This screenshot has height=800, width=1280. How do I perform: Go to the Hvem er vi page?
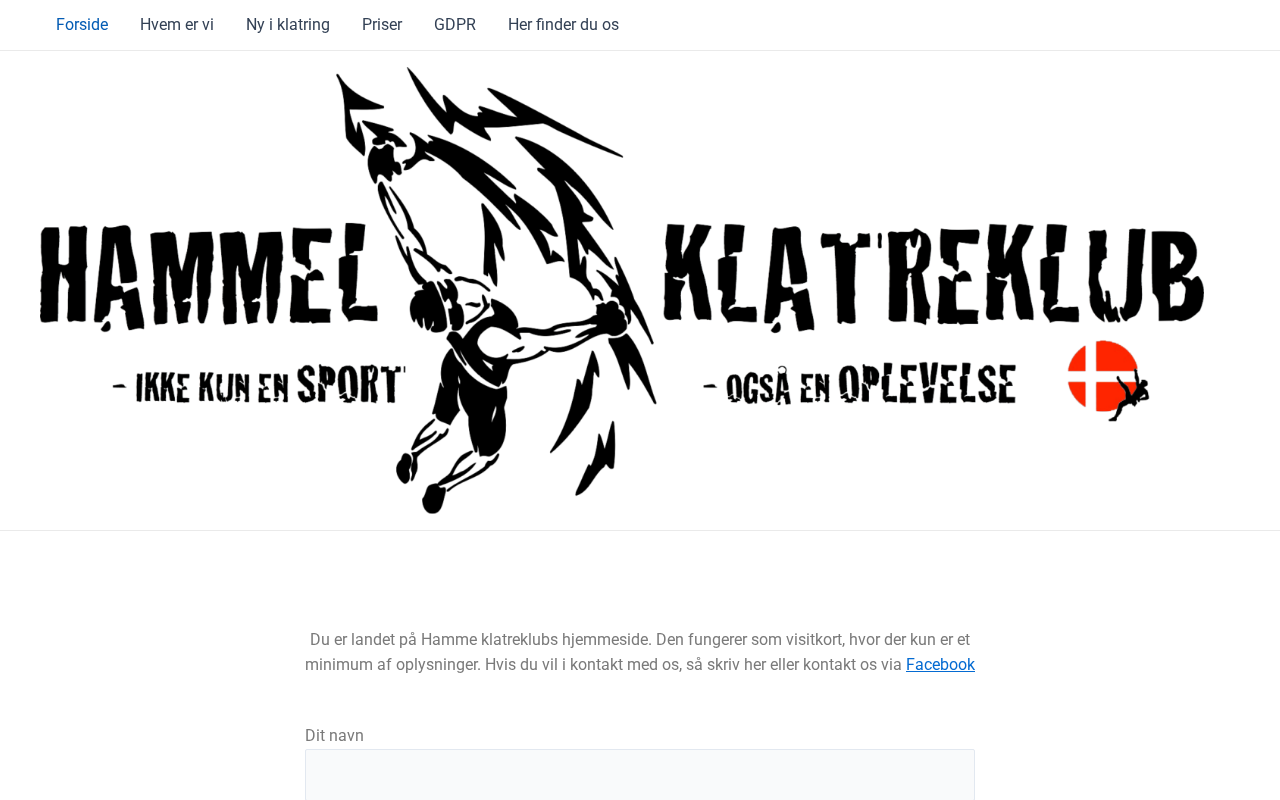point(177,25)
